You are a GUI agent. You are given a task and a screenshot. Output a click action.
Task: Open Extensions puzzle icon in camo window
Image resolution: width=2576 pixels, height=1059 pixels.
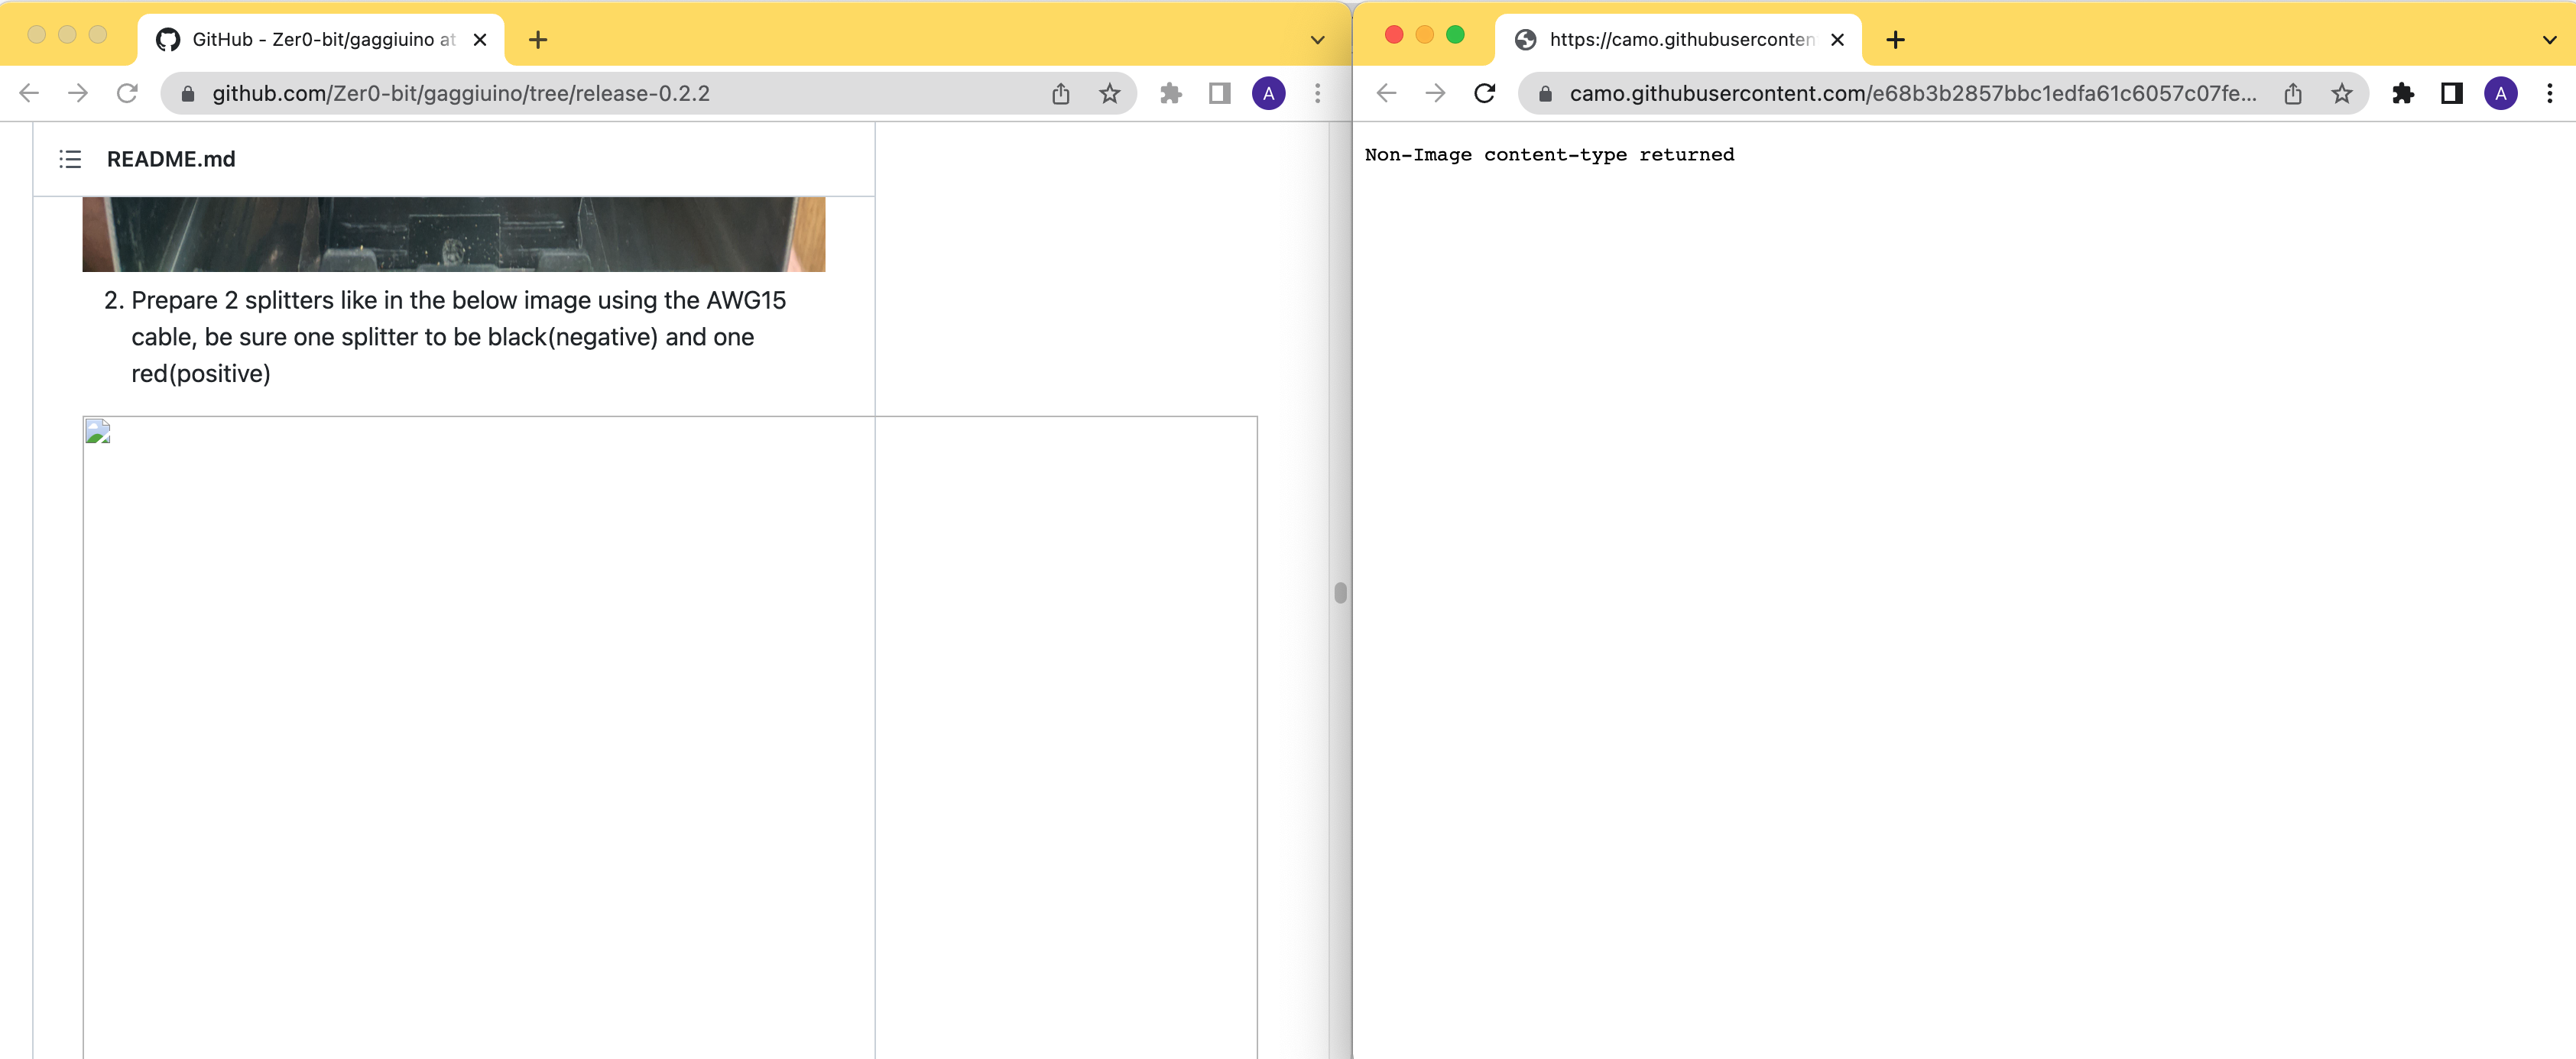pos(2403,93)
